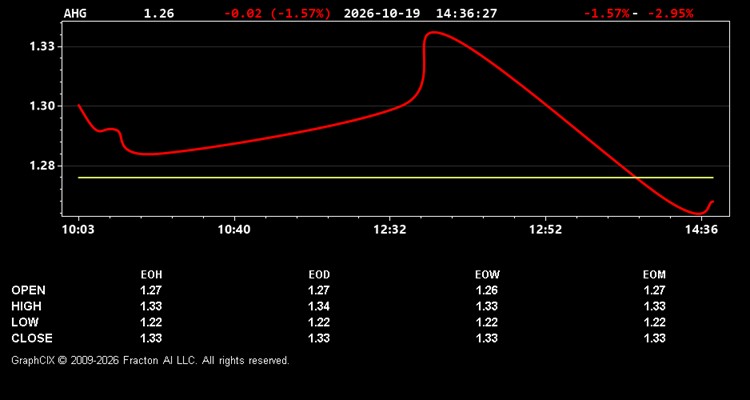This screenshot has width=750, height=400.
Task: Click the -2.95% value in header
Action: pos(670,13)
